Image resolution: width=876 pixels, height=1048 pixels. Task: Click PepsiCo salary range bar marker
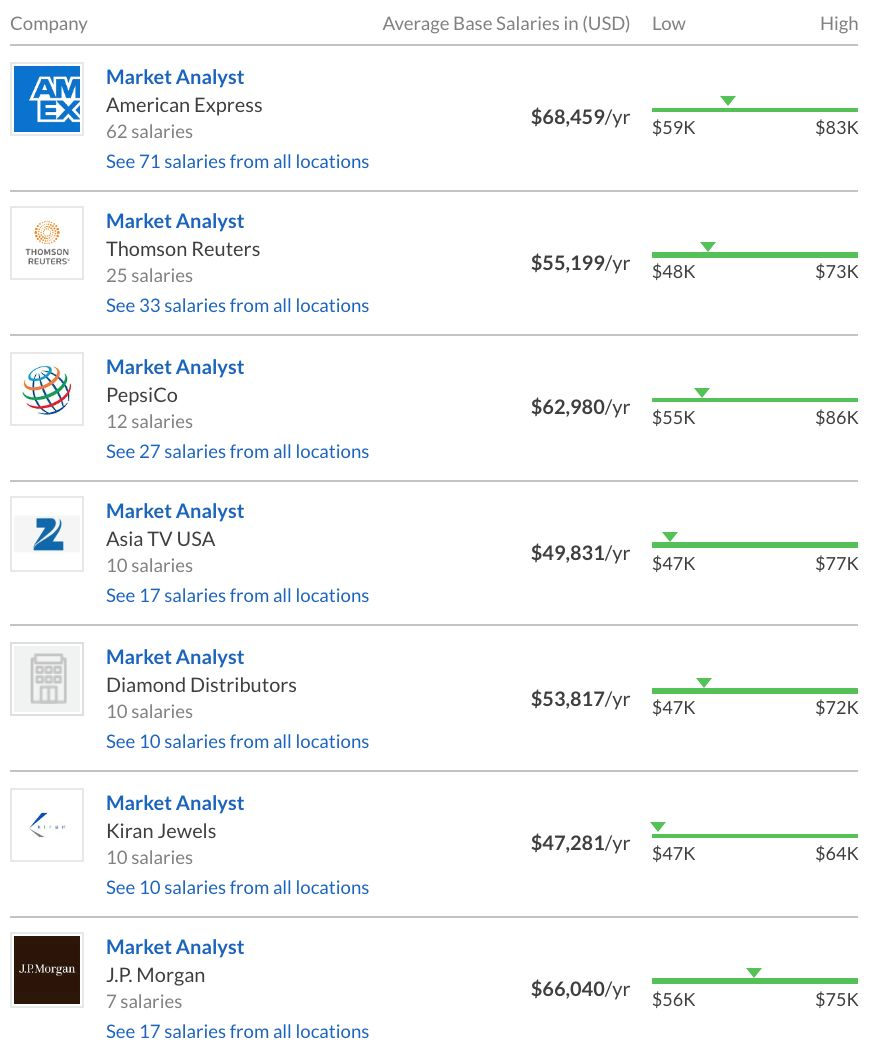click(x=702, y=393)
